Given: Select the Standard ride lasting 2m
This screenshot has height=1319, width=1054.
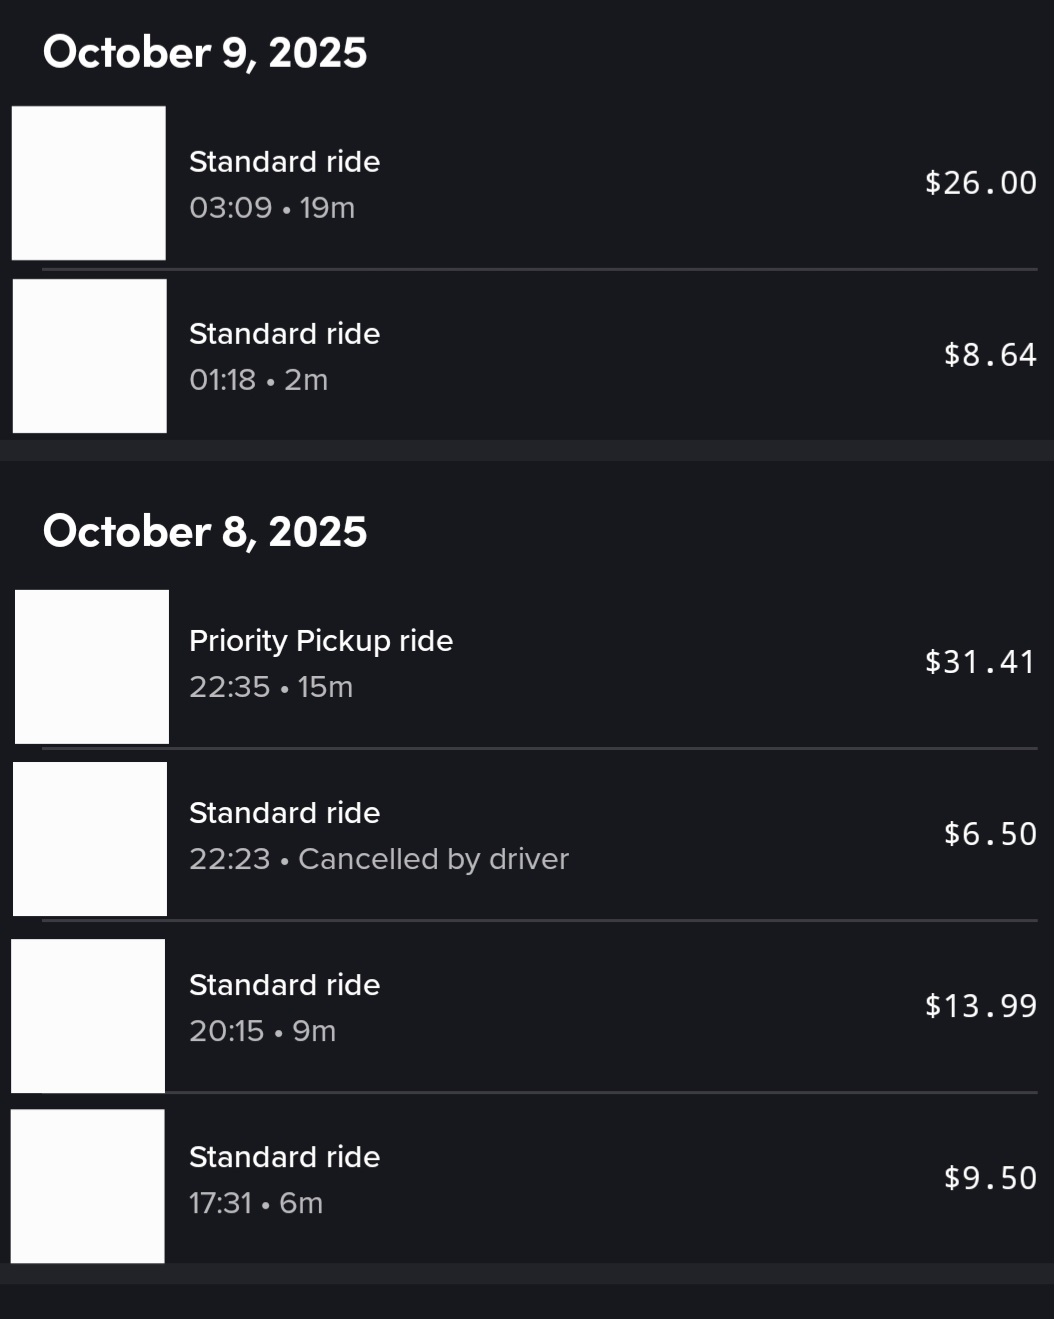Looking at the screenshot, I should coord(284,334).
